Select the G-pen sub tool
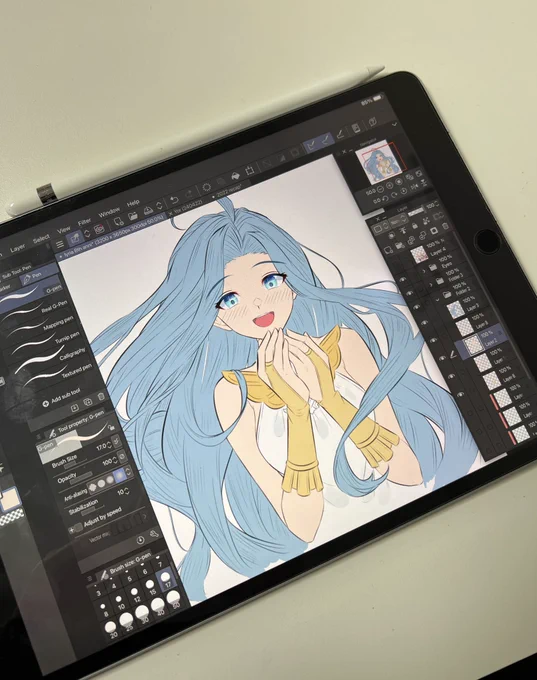The height and width of the screenshot is (680, 537). 31,295
